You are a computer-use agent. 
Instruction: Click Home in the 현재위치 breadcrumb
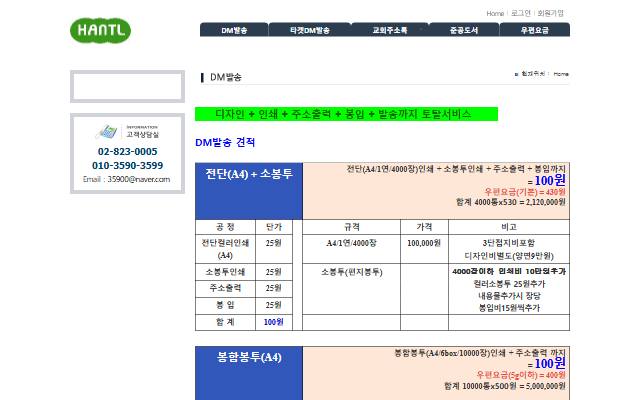pyautogui.click(x=561, y=74)
